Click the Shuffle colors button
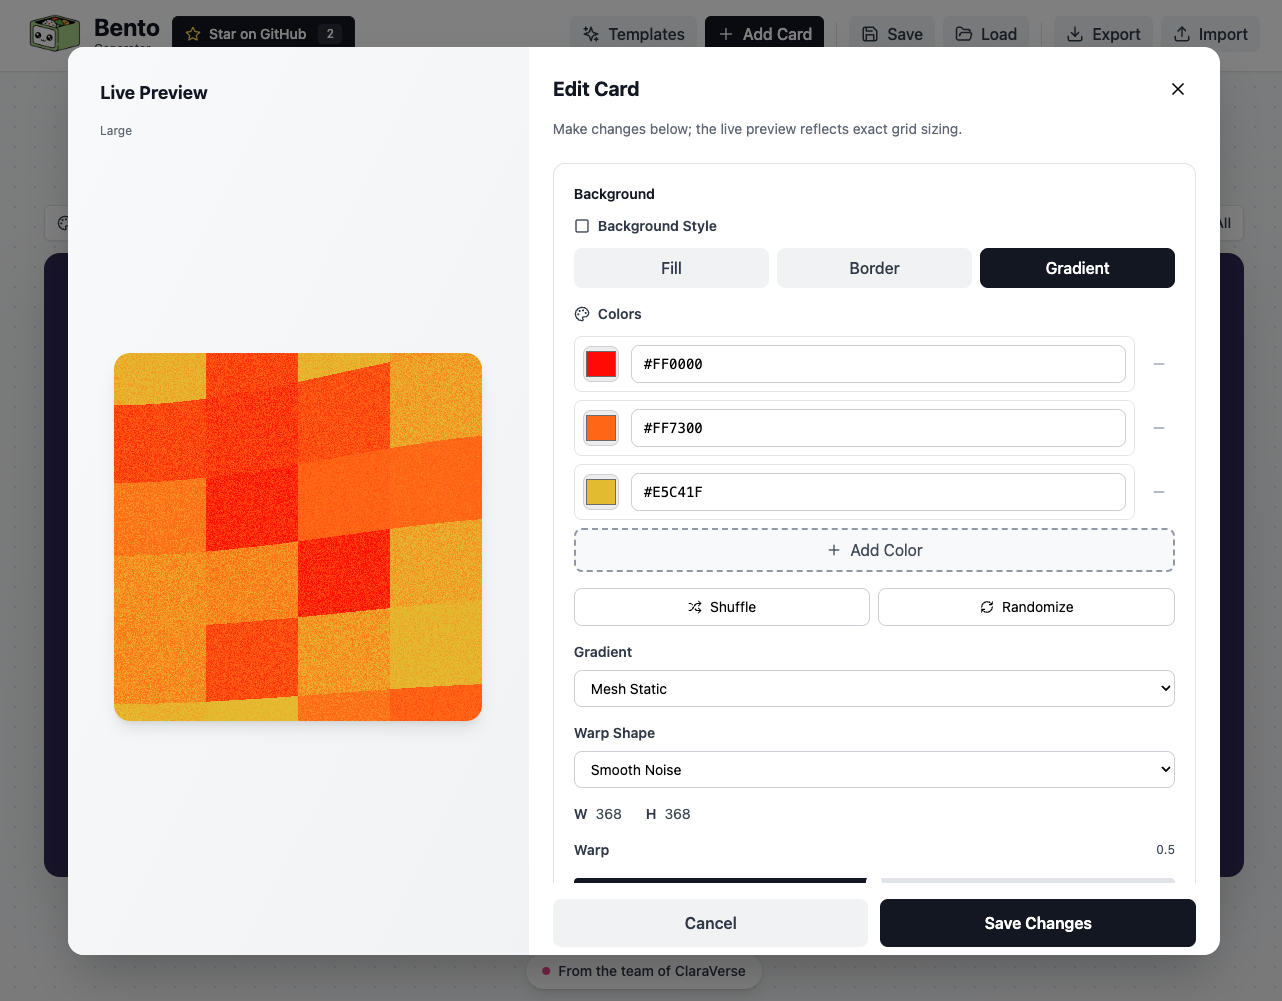 pyautogui.click(x=721, y=607)
